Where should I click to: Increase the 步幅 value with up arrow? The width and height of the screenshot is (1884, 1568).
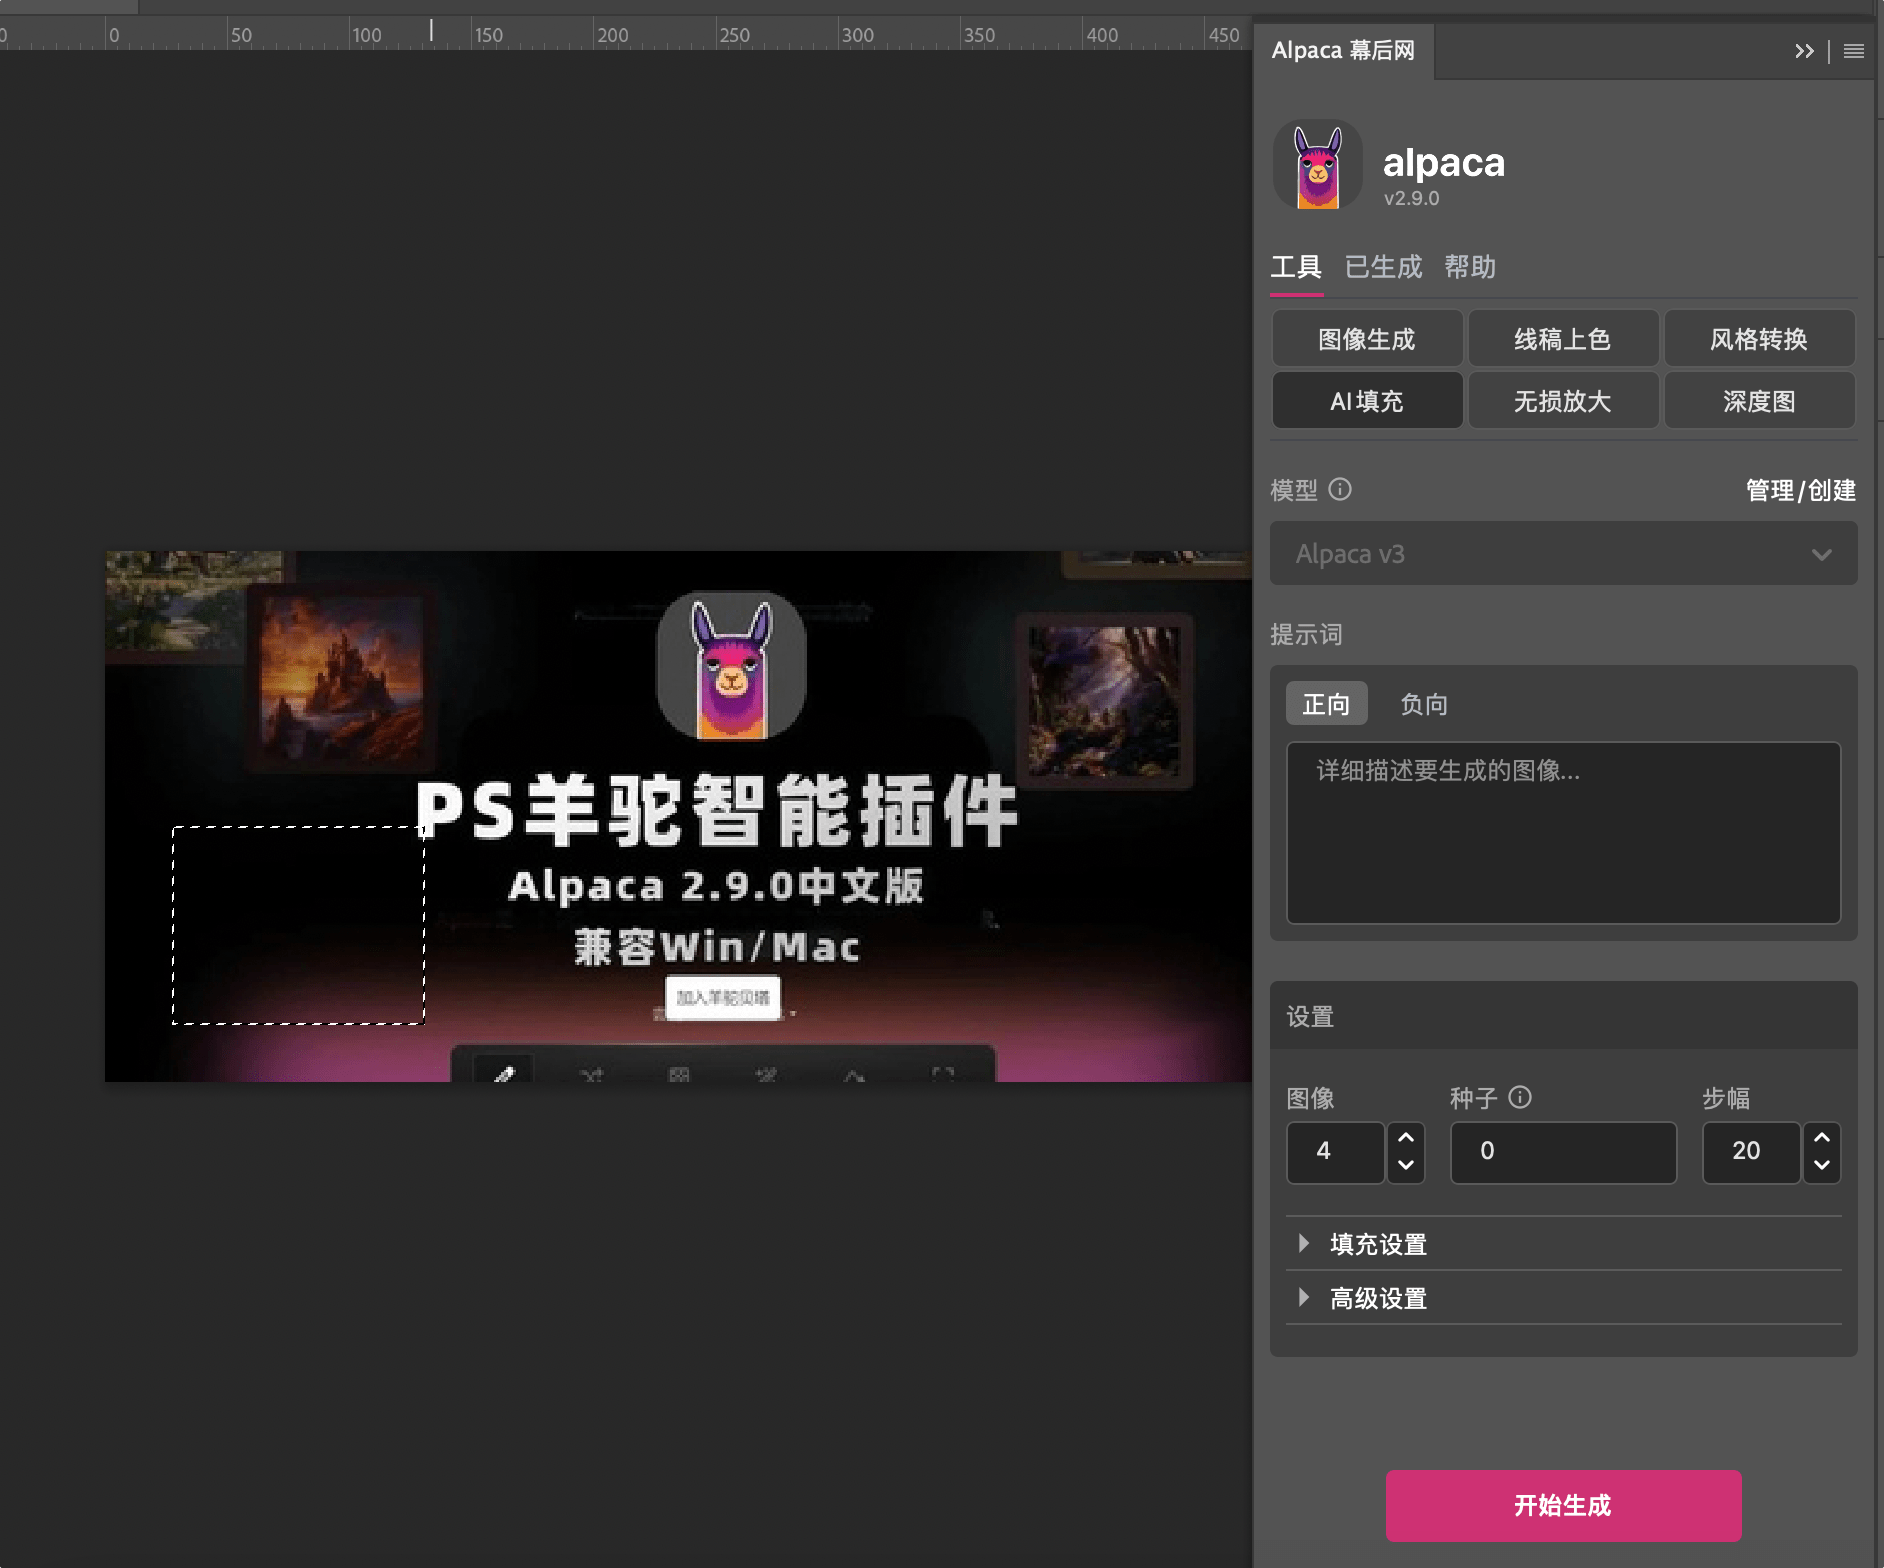[1822, 1137]
